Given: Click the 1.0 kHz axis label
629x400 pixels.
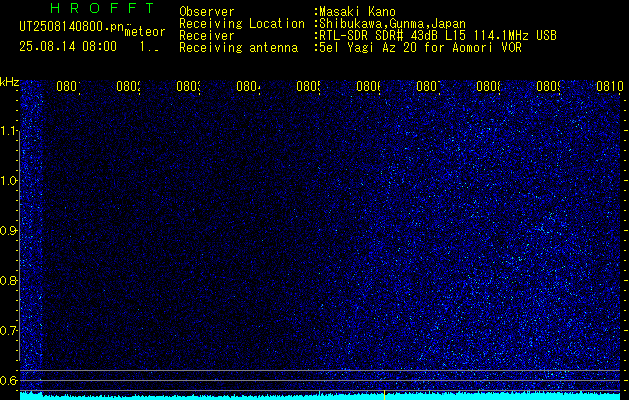Looking at the screenshot, I should point(10,181).
